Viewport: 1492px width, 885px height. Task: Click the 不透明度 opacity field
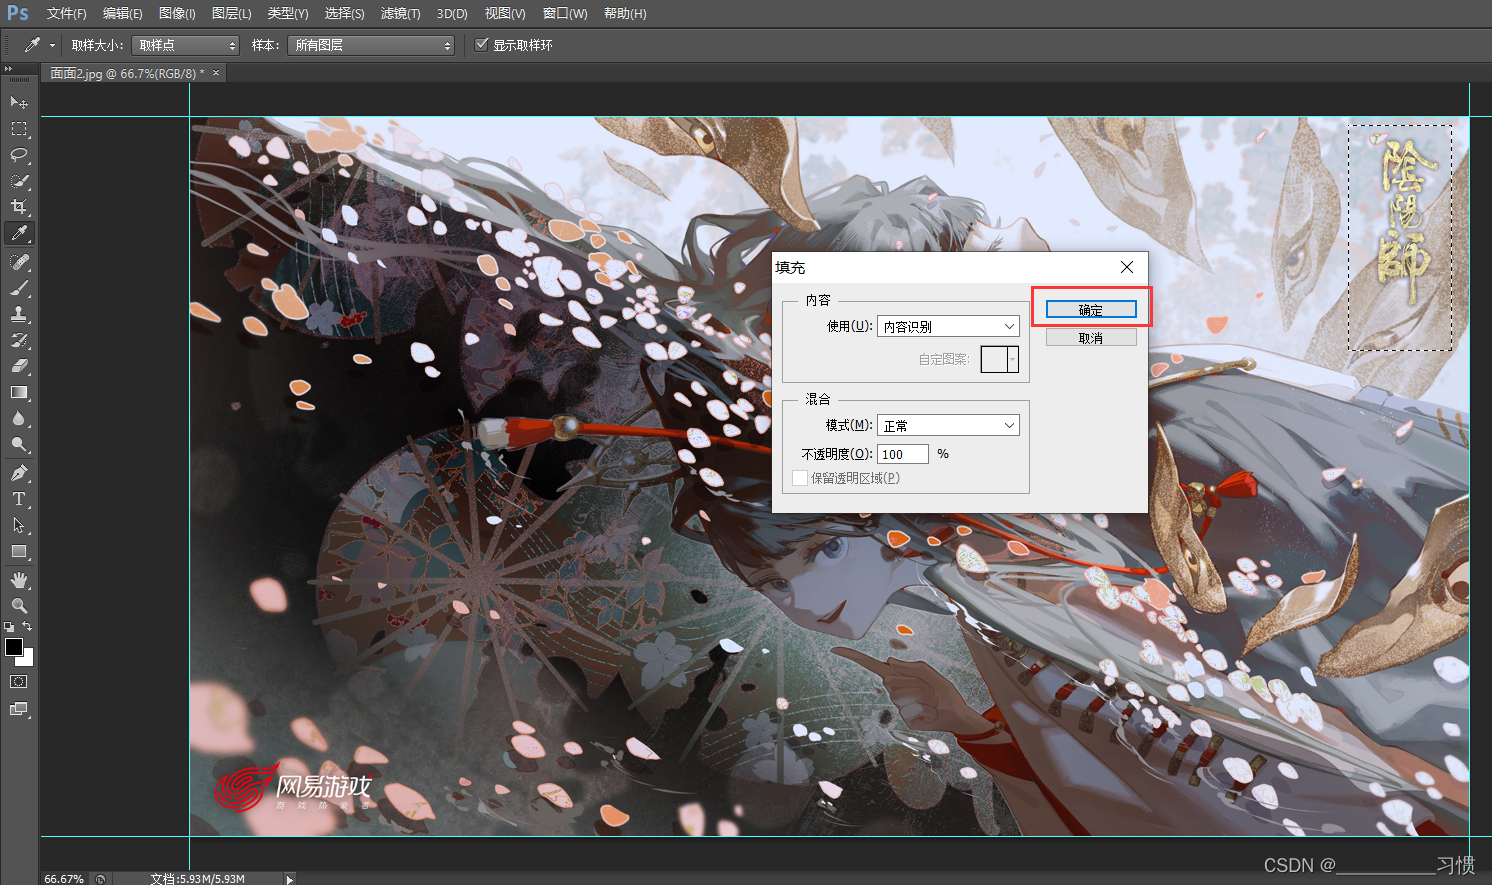[903, 454]
